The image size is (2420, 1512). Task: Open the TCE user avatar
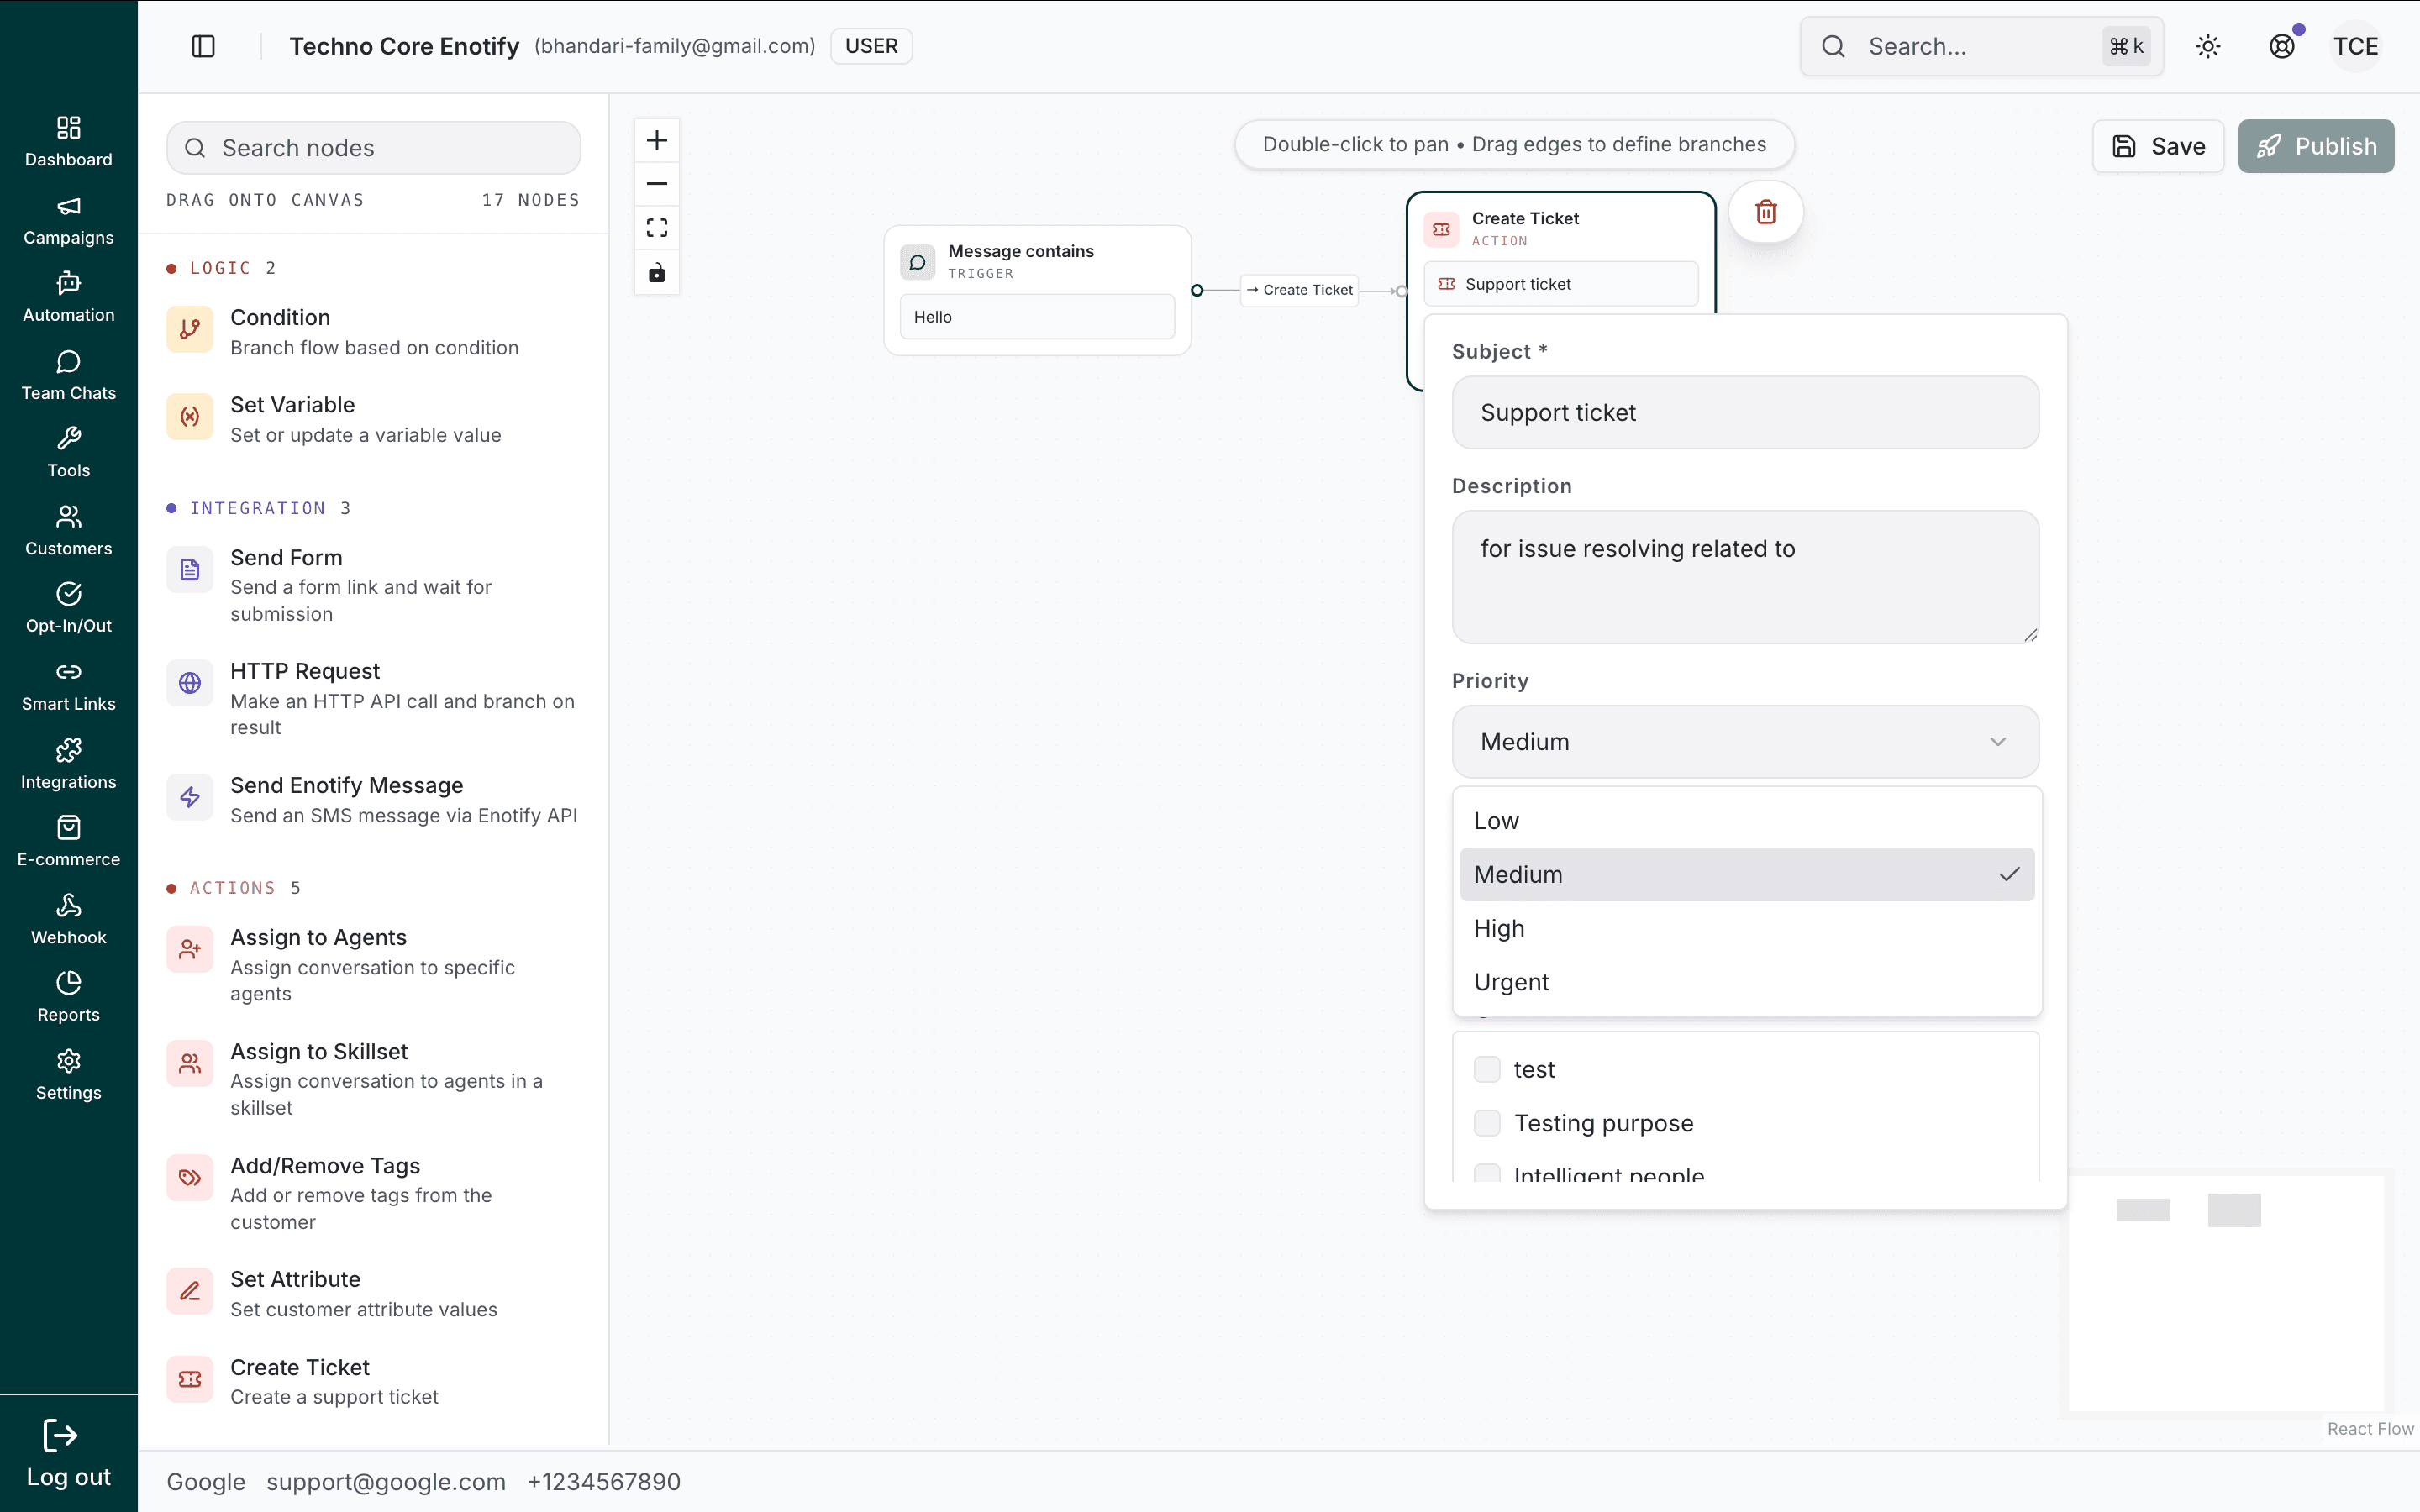click(2356, 46)
